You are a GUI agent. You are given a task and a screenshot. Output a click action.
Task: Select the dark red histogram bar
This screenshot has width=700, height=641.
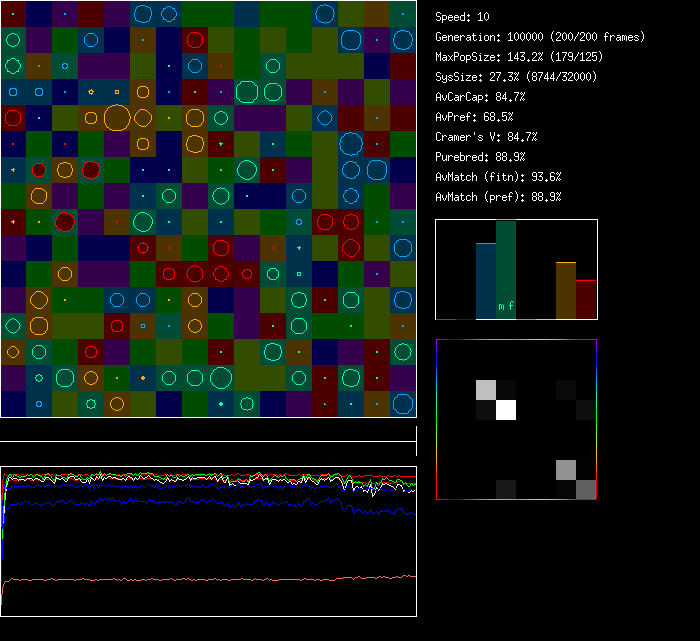pyautogui.click(x=586, y=299)
